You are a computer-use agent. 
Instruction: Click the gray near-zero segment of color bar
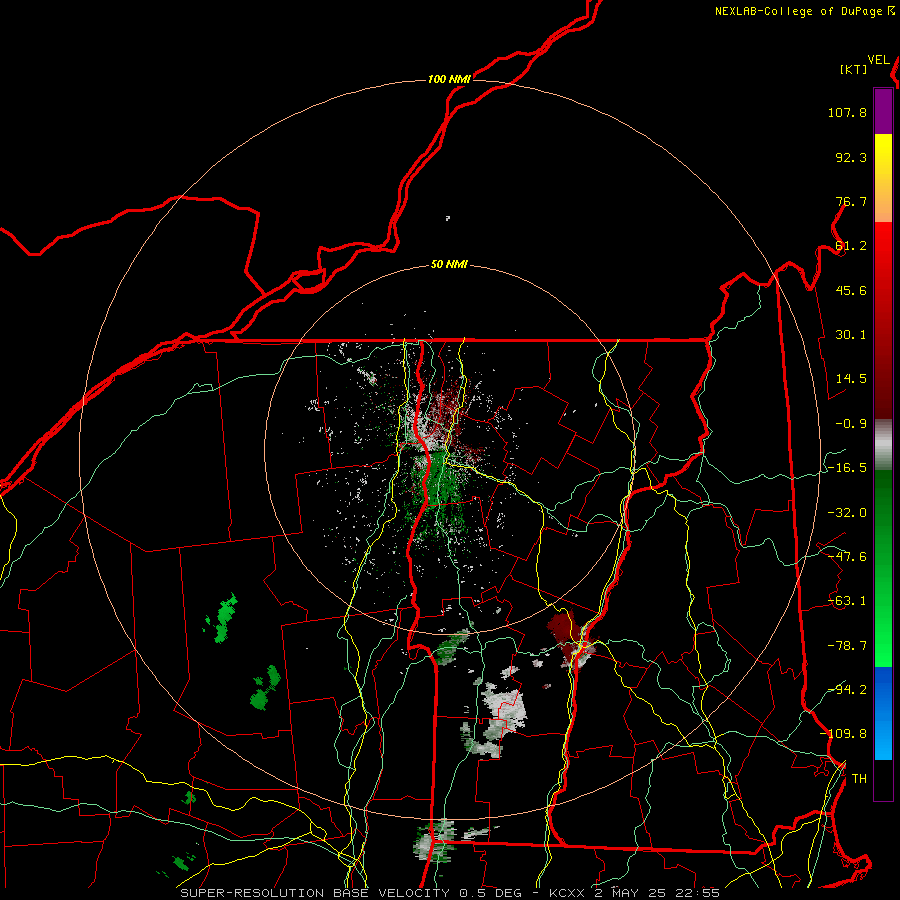883,445
